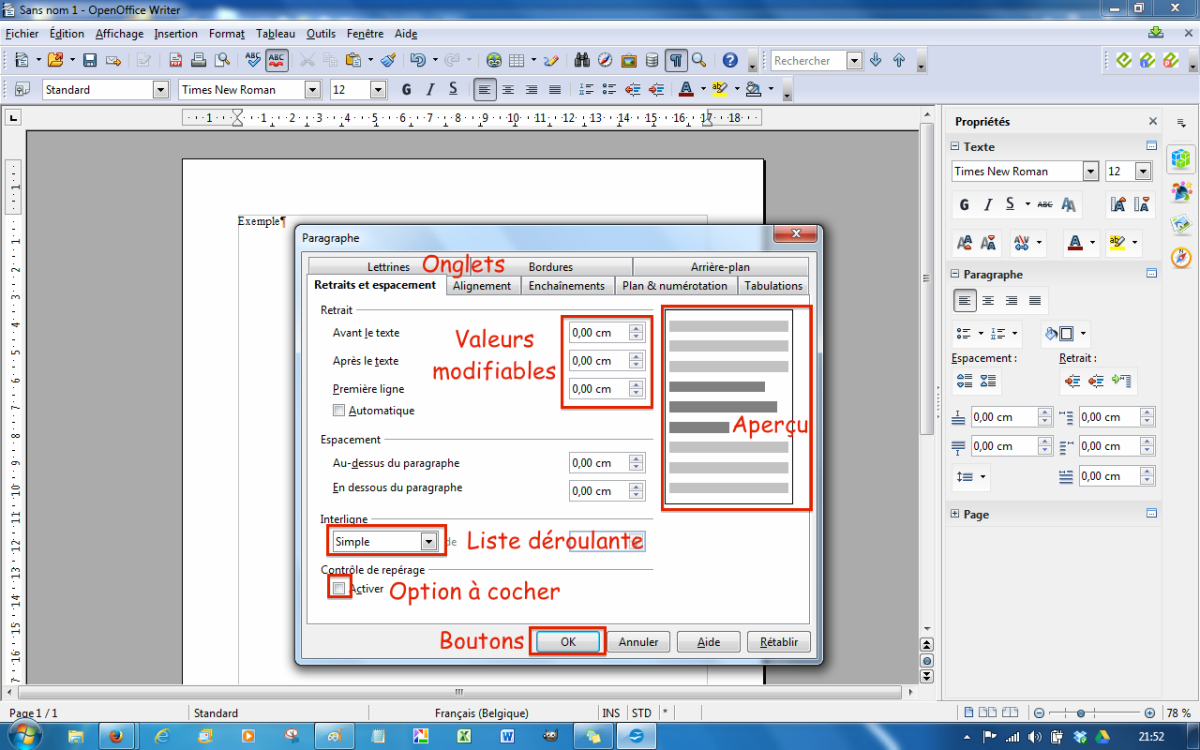Click the Format Paintbrush icon
The width and height of the screenshot is (1200, 750).
tap(389, 61)
